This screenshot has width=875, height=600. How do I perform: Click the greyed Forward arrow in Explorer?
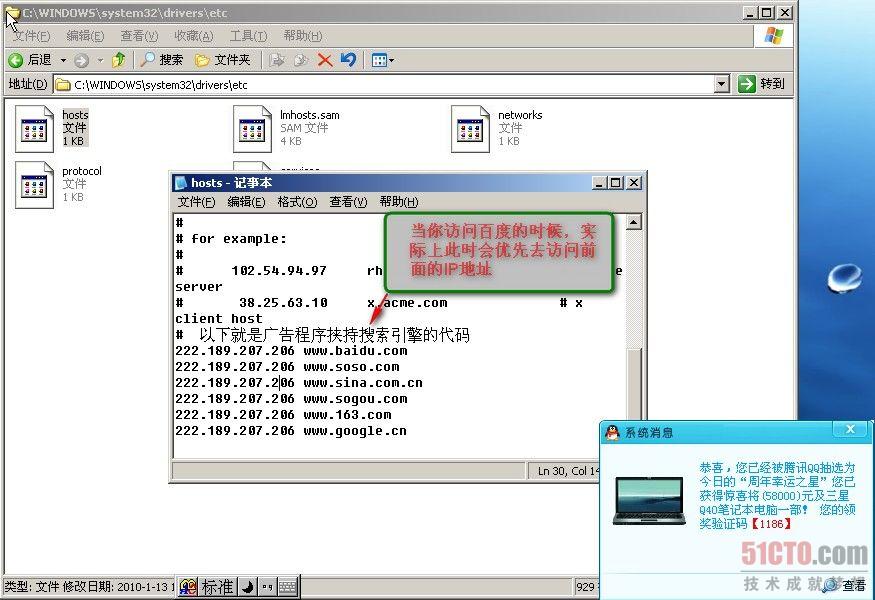[x=81, y=60]
